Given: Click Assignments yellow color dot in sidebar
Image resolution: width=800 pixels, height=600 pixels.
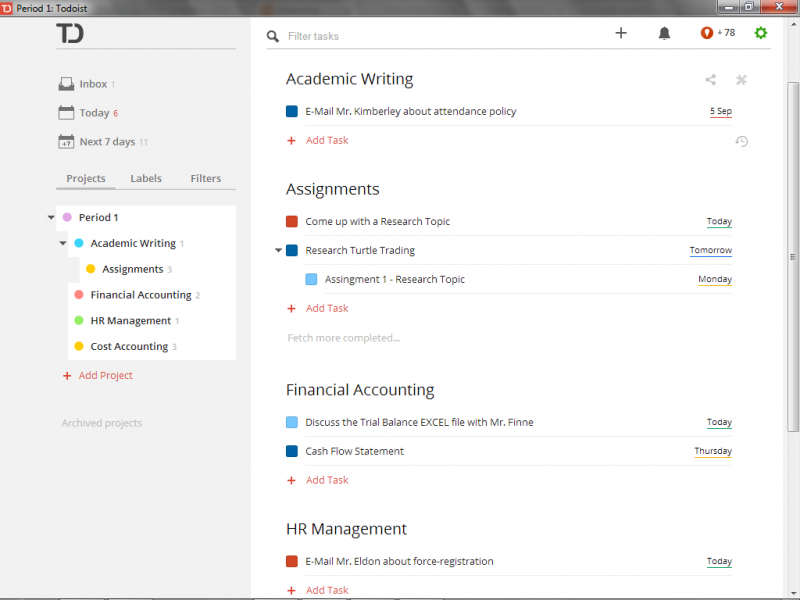Looking at the screenshot, I should tap(90, 269).
